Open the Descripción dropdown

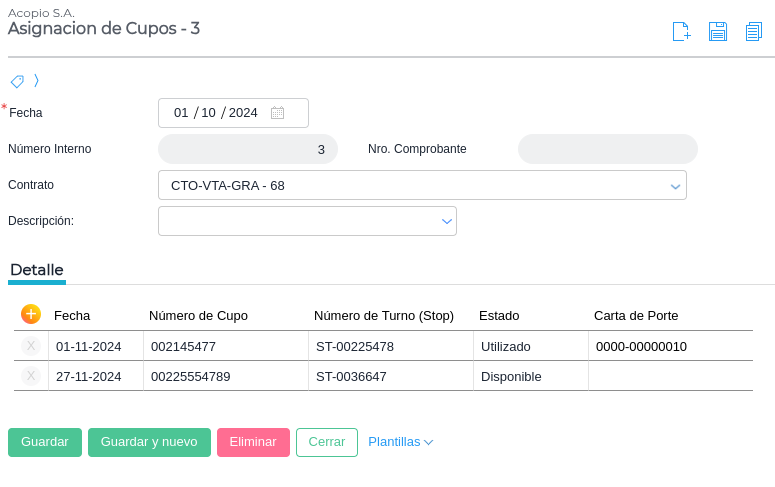point(446,221)
